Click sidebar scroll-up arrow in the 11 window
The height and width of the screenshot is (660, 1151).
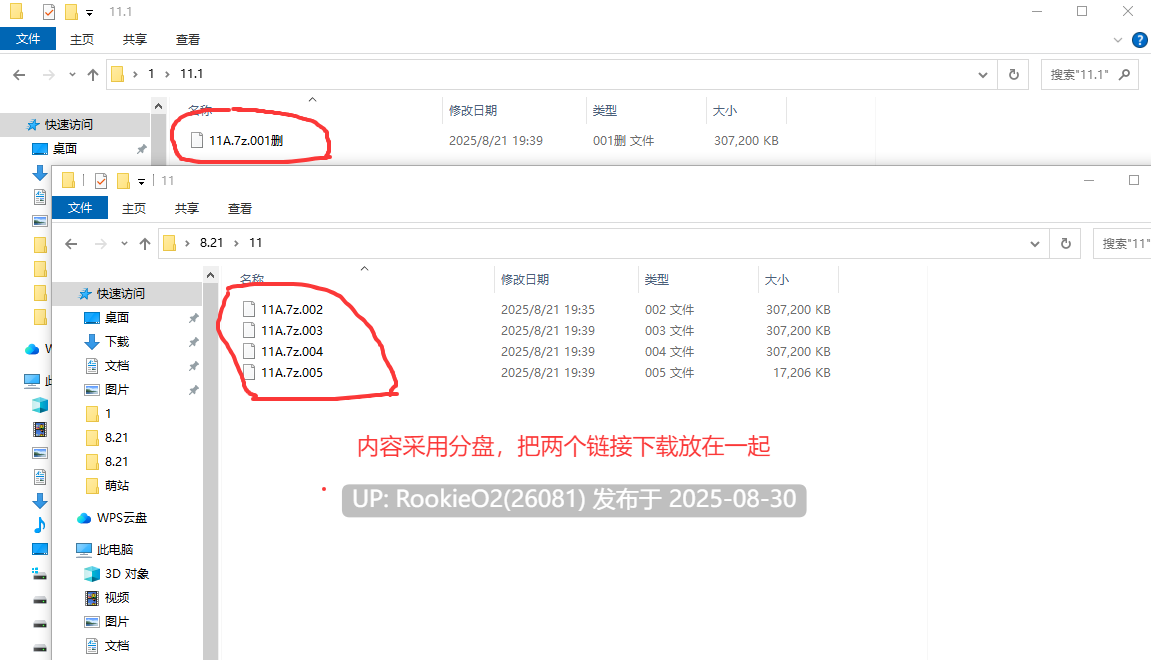pos(211,275)
